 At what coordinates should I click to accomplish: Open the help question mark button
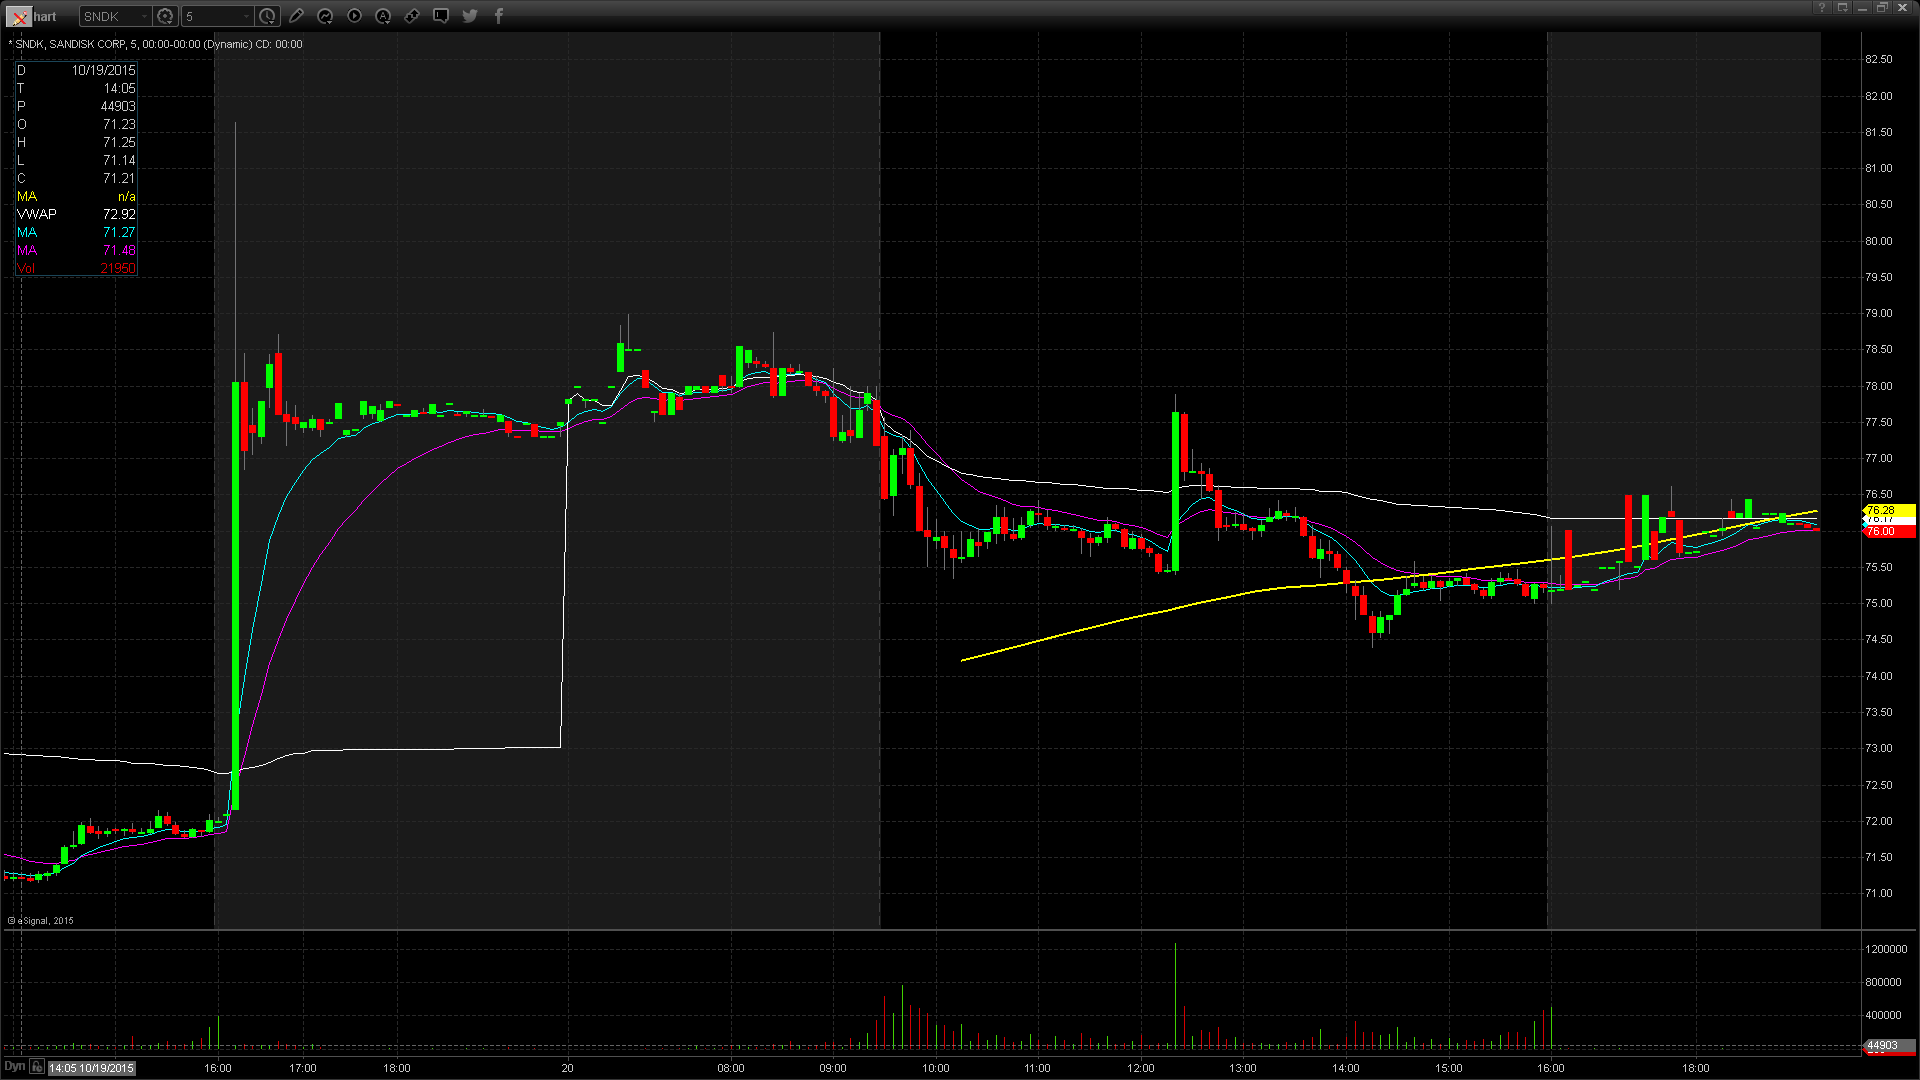(1822, 8)
